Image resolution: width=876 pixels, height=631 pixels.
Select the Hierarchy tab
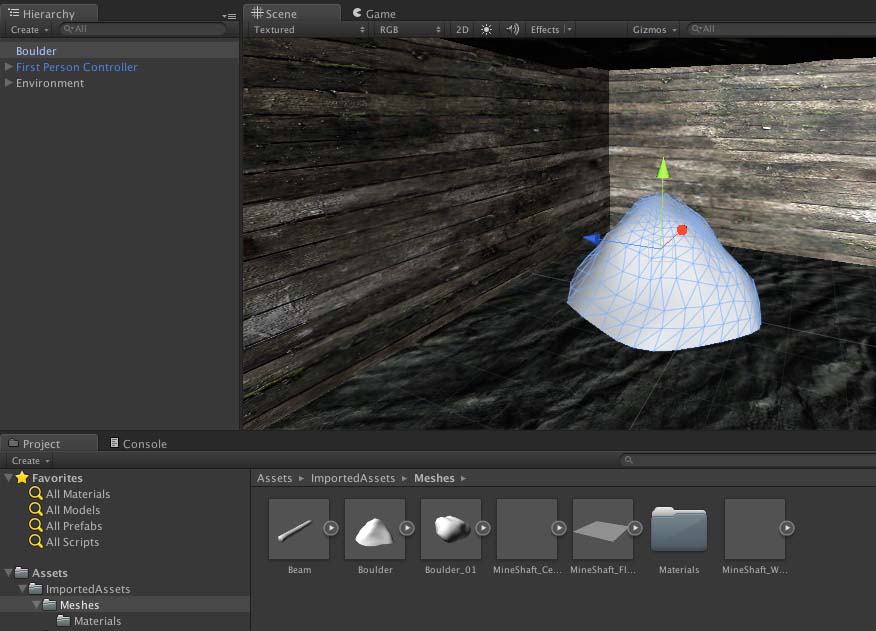coord(49,13)
